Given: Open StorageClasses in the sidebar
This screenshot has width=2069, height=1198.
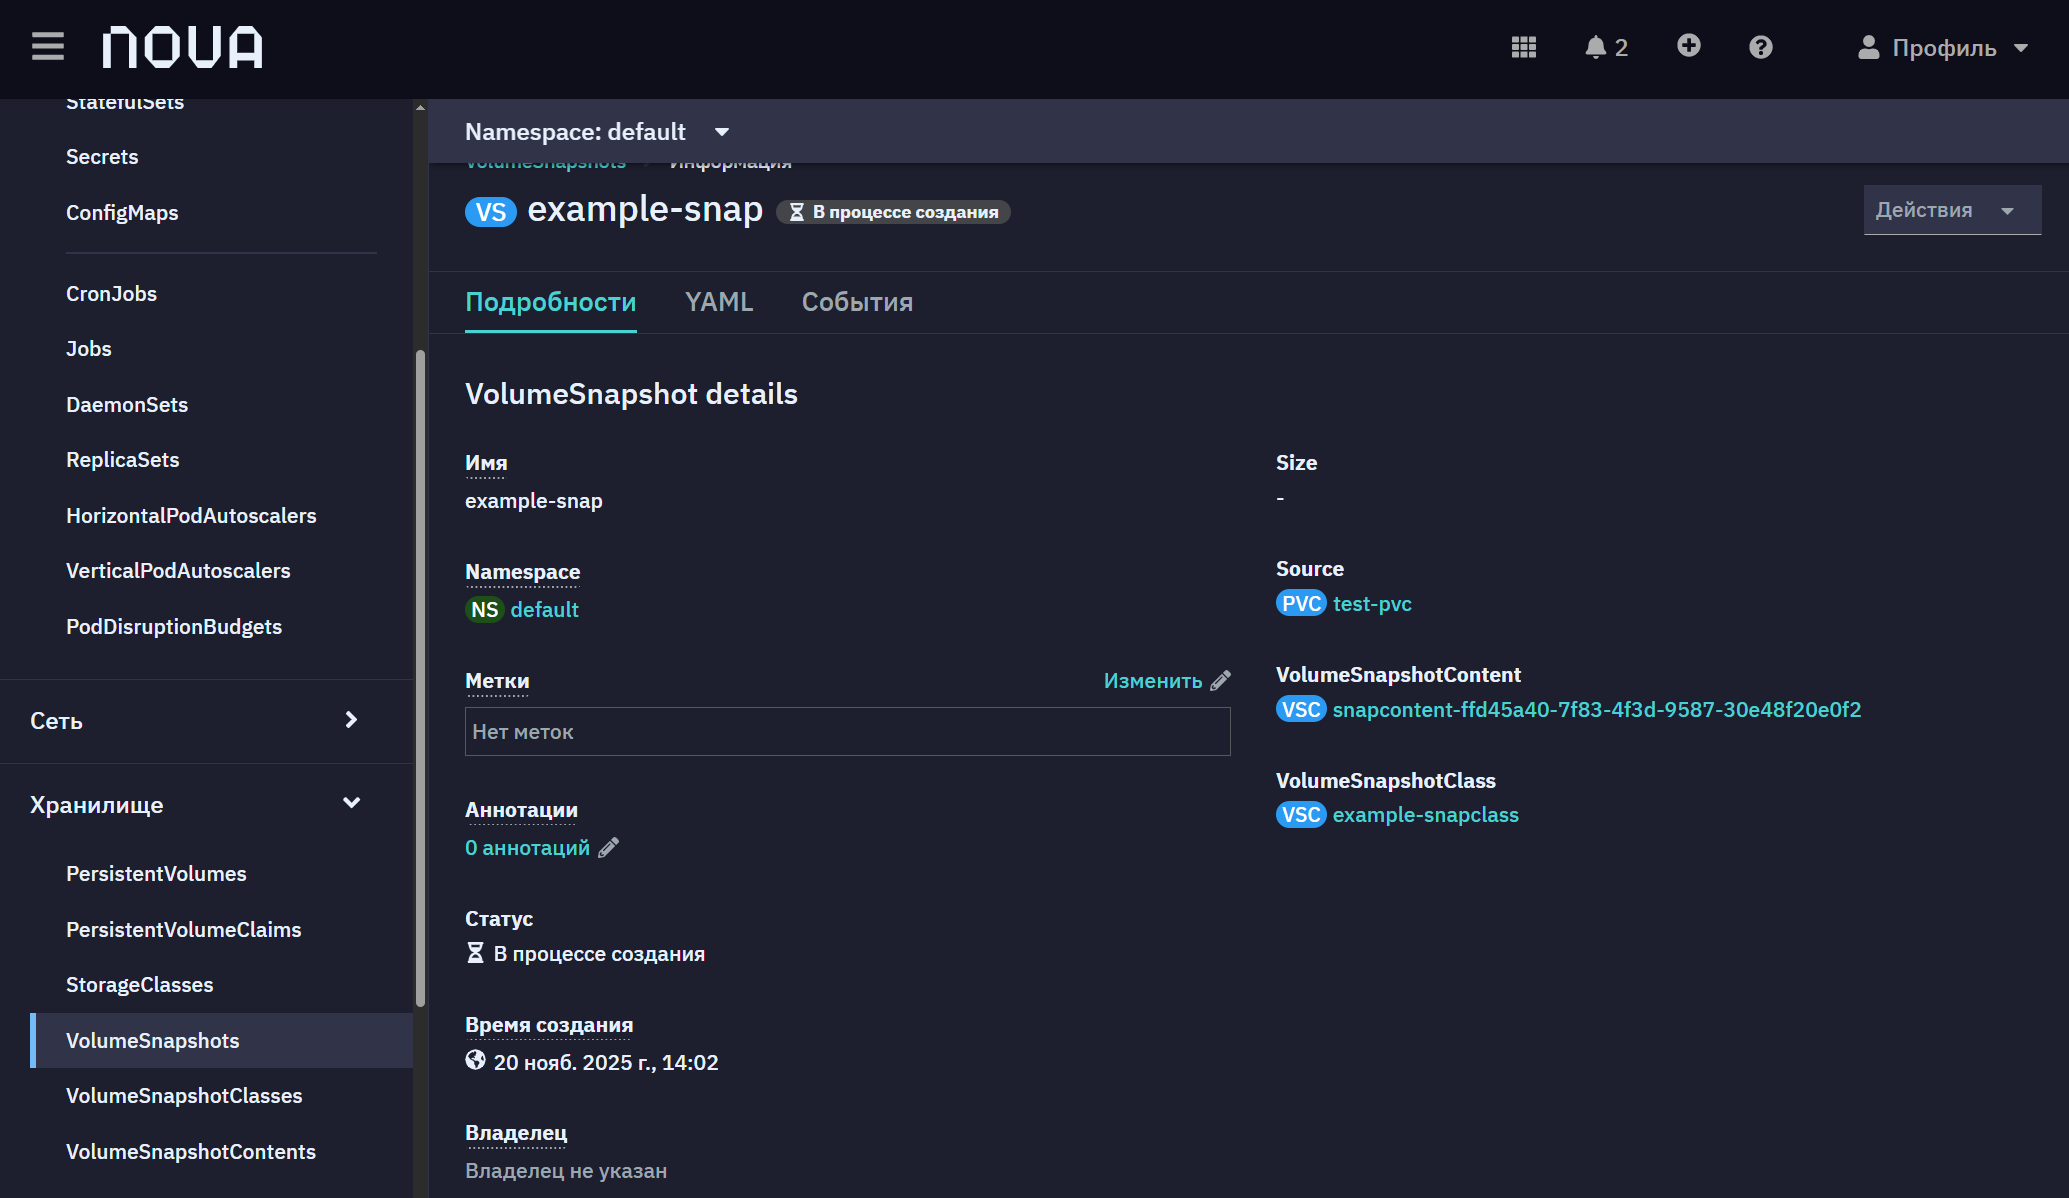Looking at the screenshot, I should tap(140, 985).
